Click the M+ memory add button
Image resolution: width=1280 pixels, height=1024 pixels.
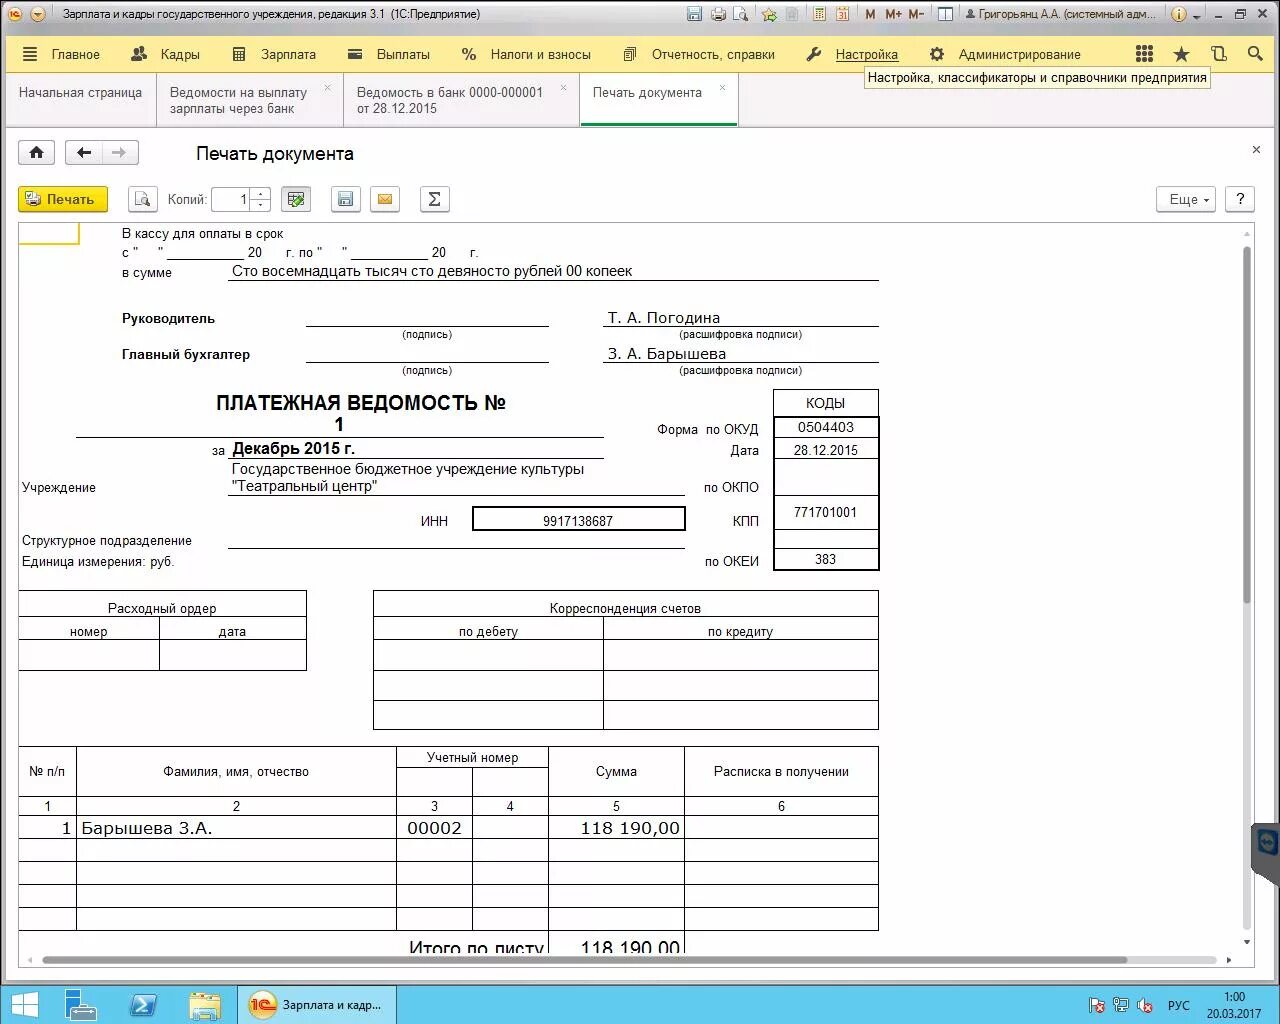tap(893, 14)
